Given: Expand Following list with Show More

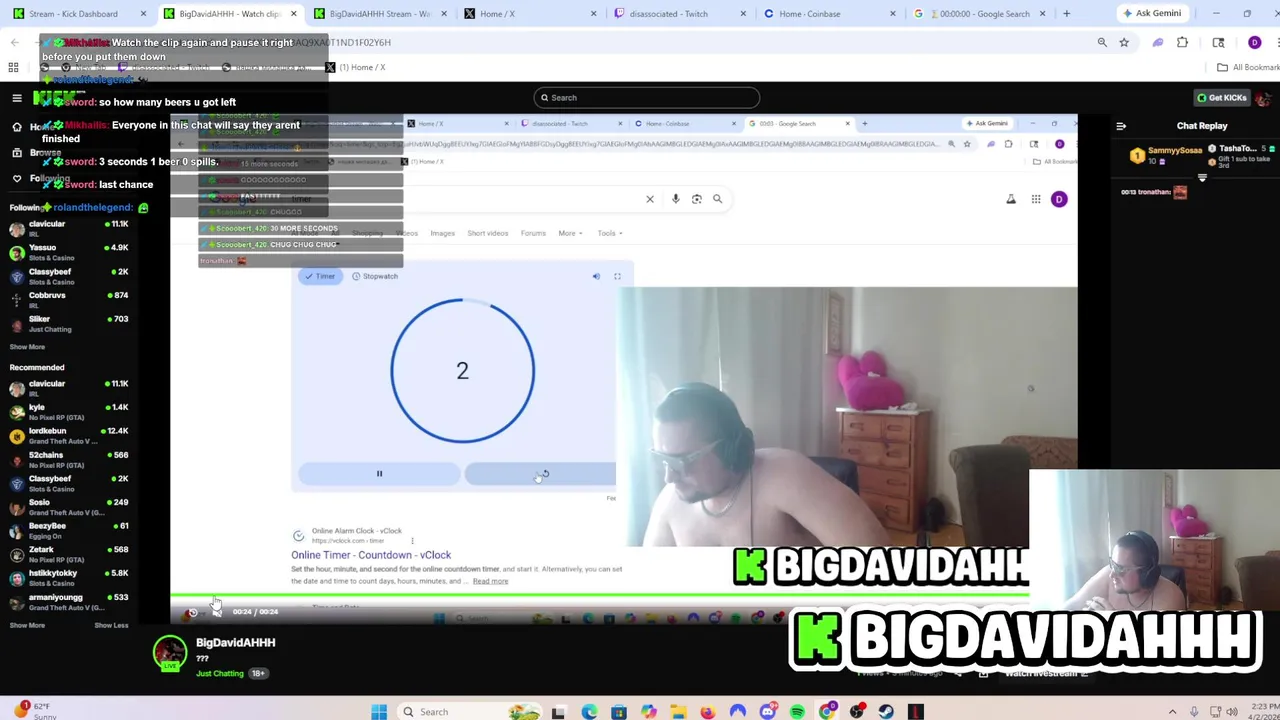Looking at the screenshot, I should tap(27, 347).
